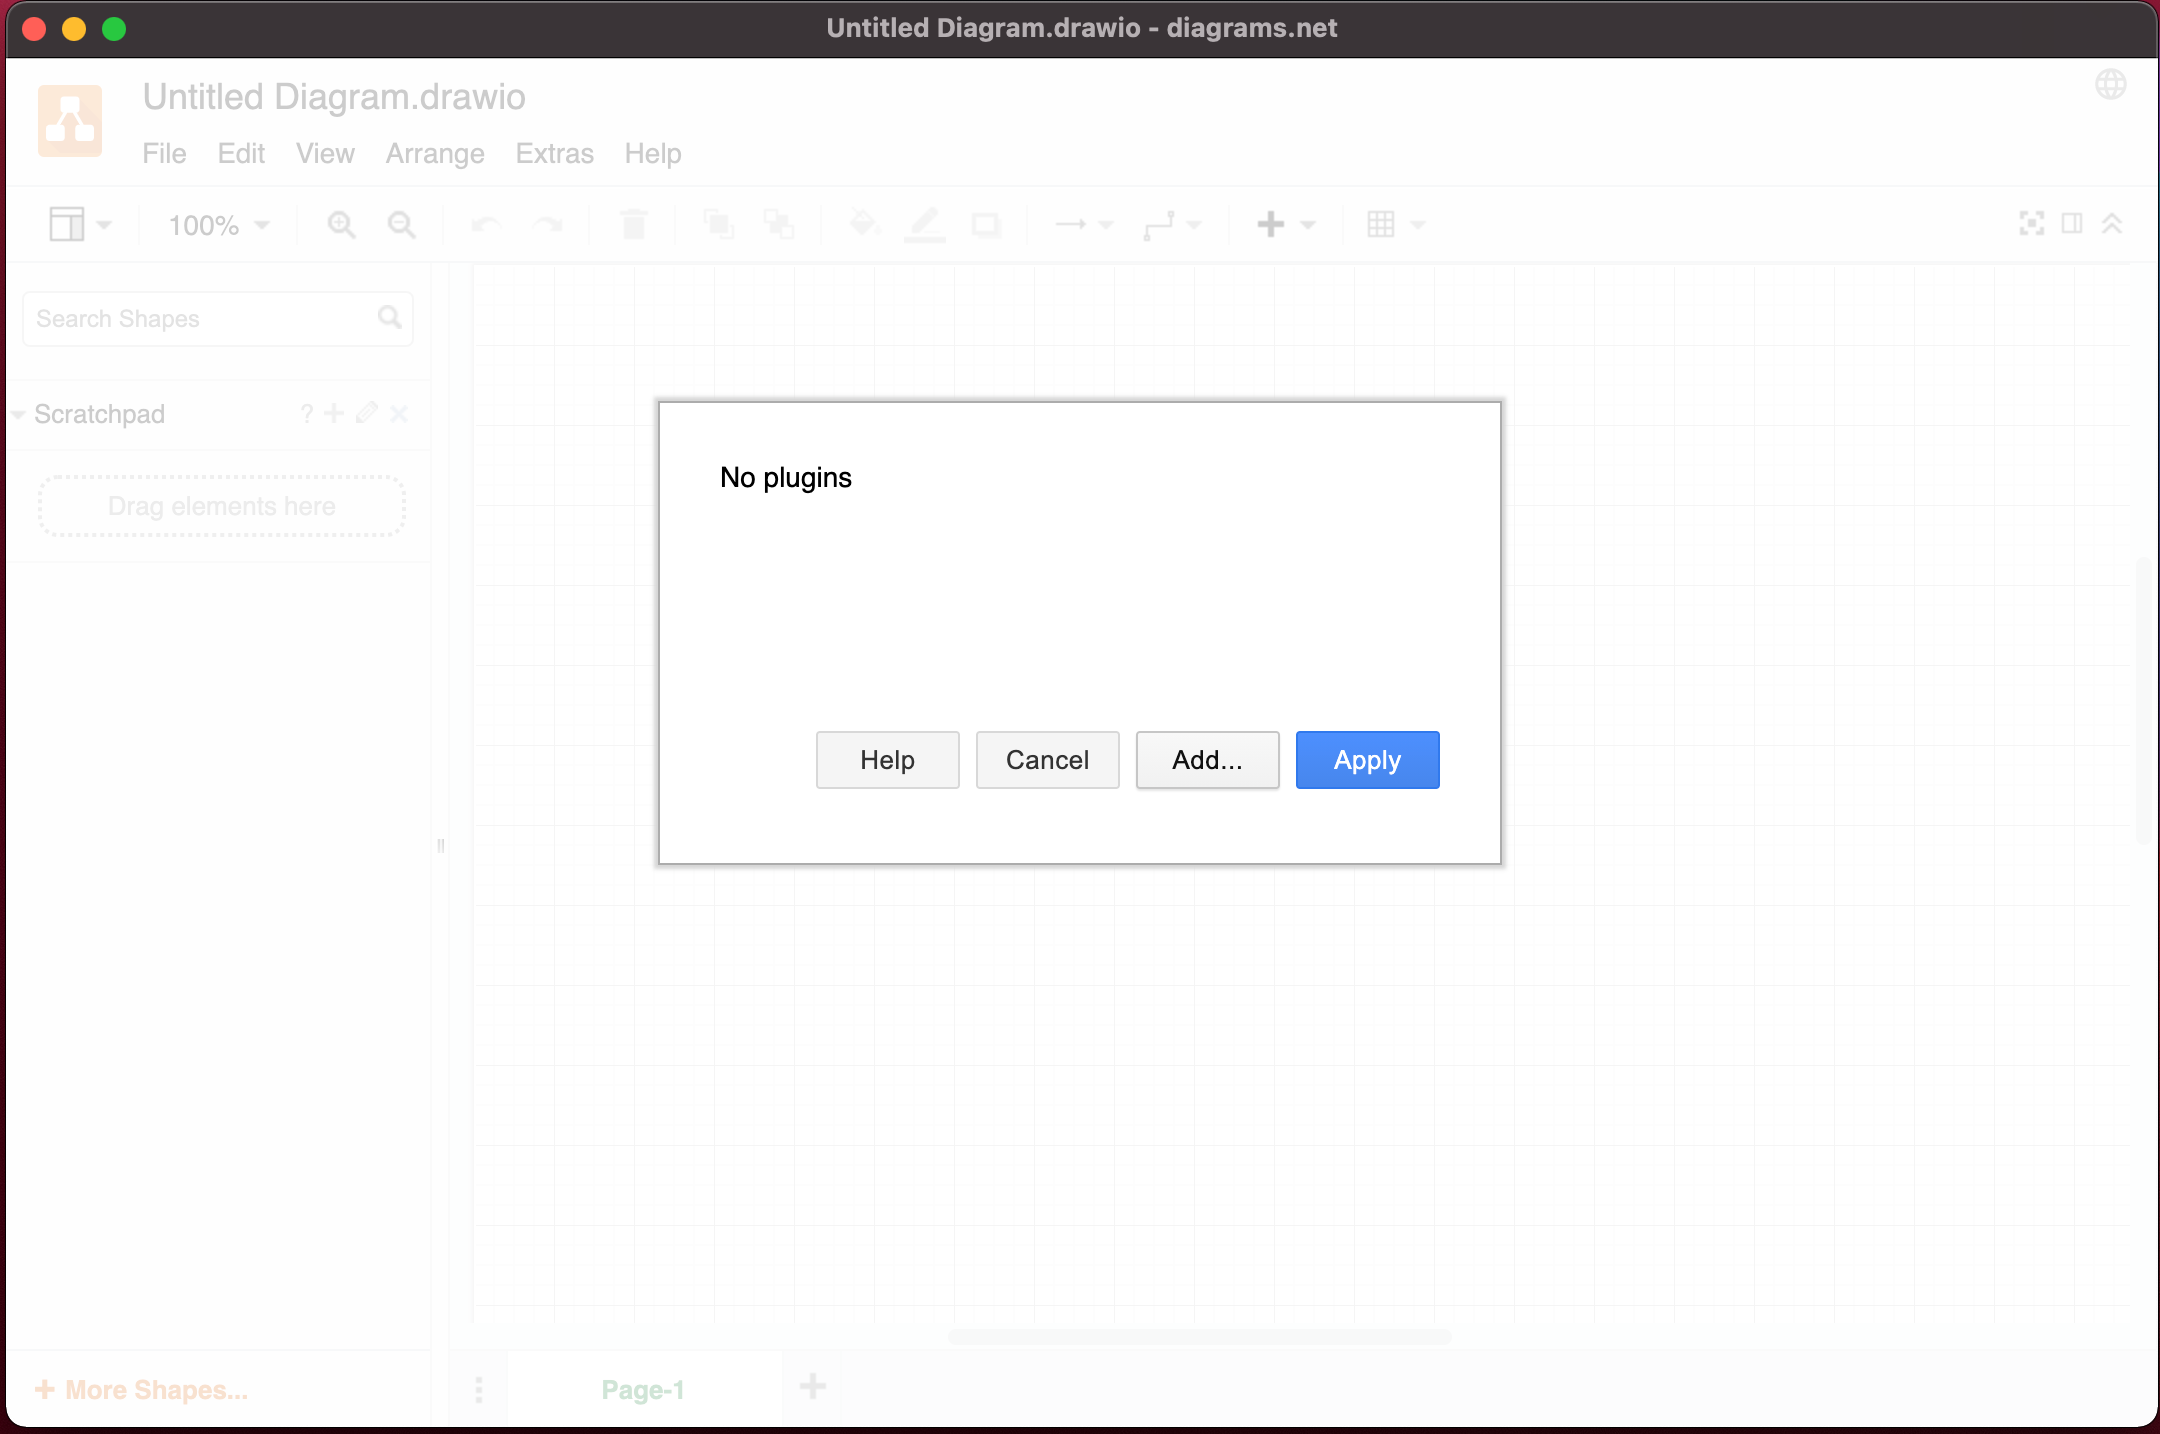Open the Help menu in menu bar
The height and width of the screenshot is (1434, 2160).
[653, 153]
